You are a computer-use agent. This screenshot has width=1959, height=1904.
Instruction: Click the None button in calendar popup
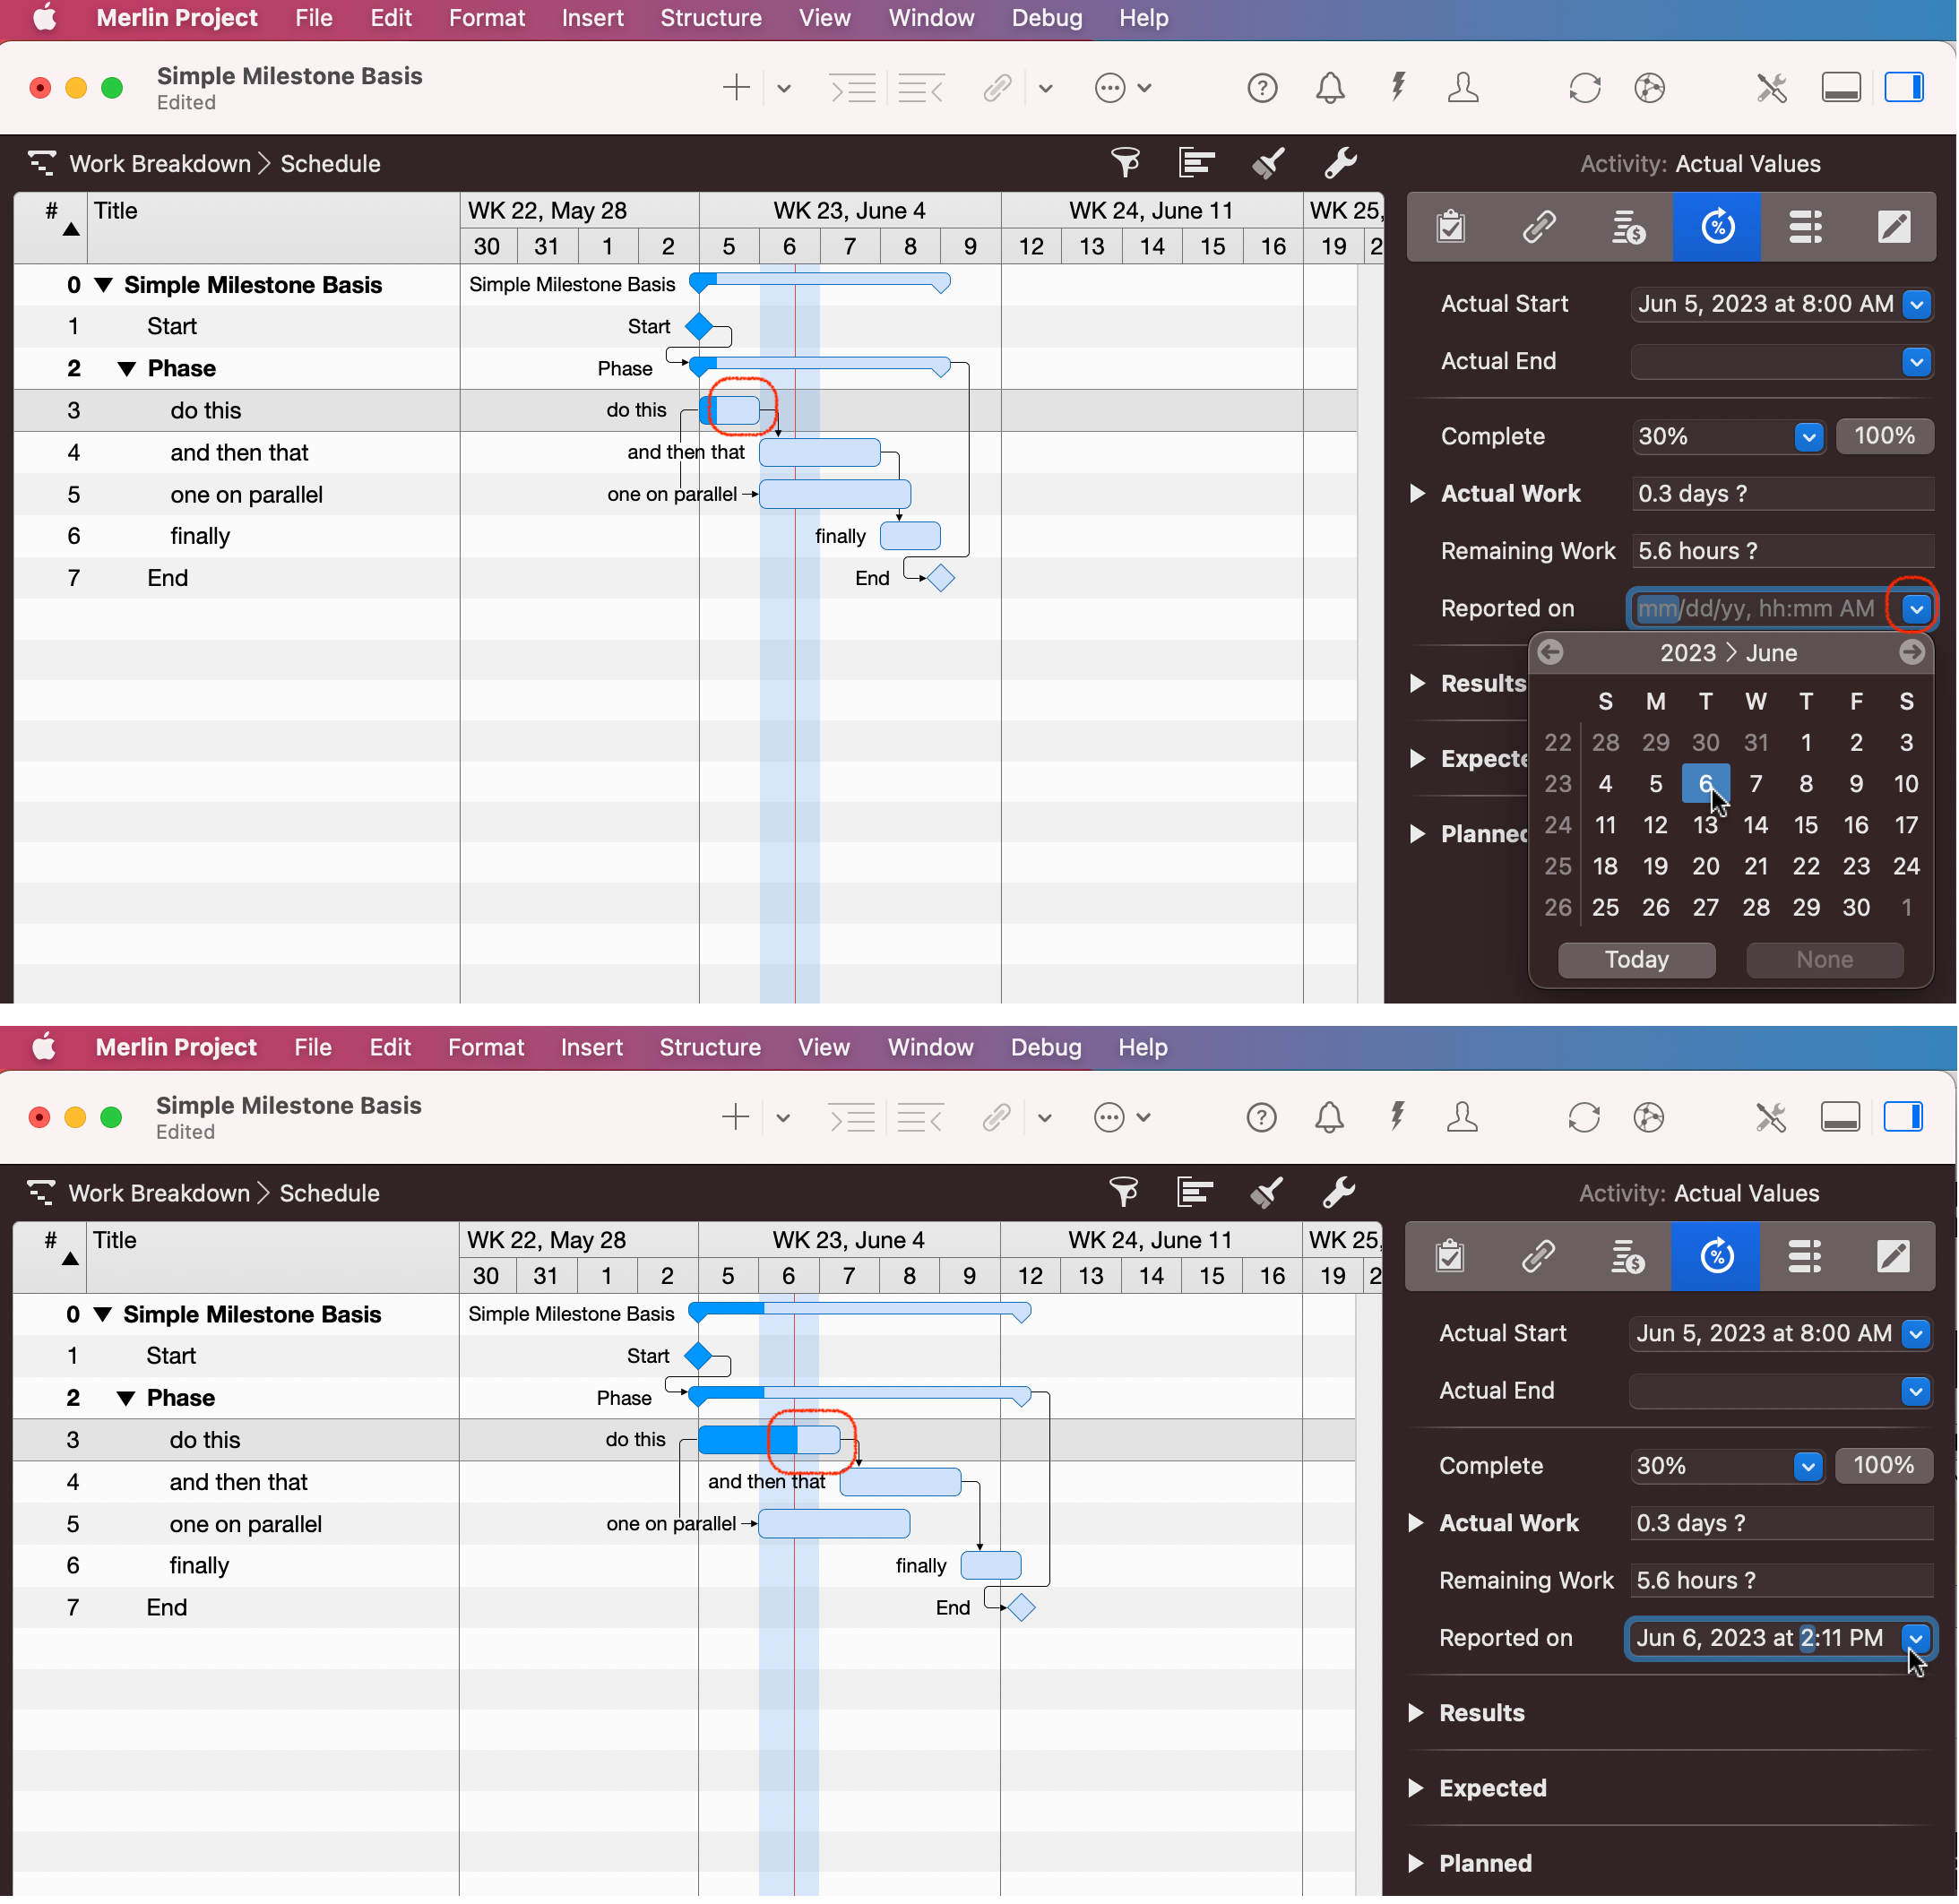coord(1826,960)
